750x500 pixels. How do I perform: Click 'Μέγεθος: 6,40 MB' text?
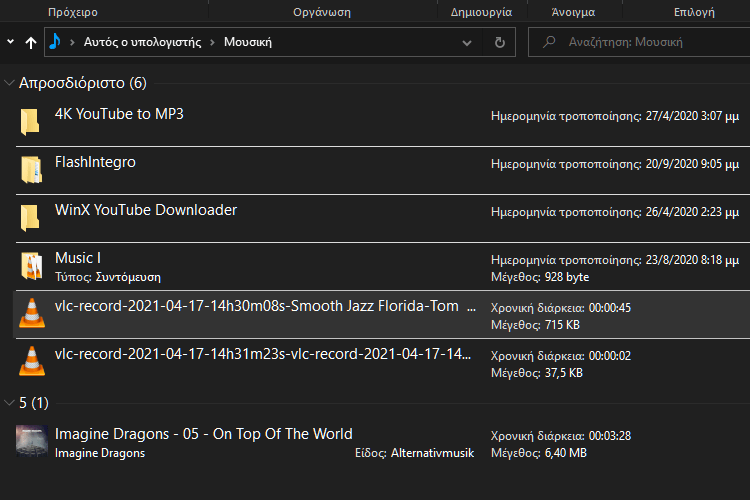tap(539, 453)
